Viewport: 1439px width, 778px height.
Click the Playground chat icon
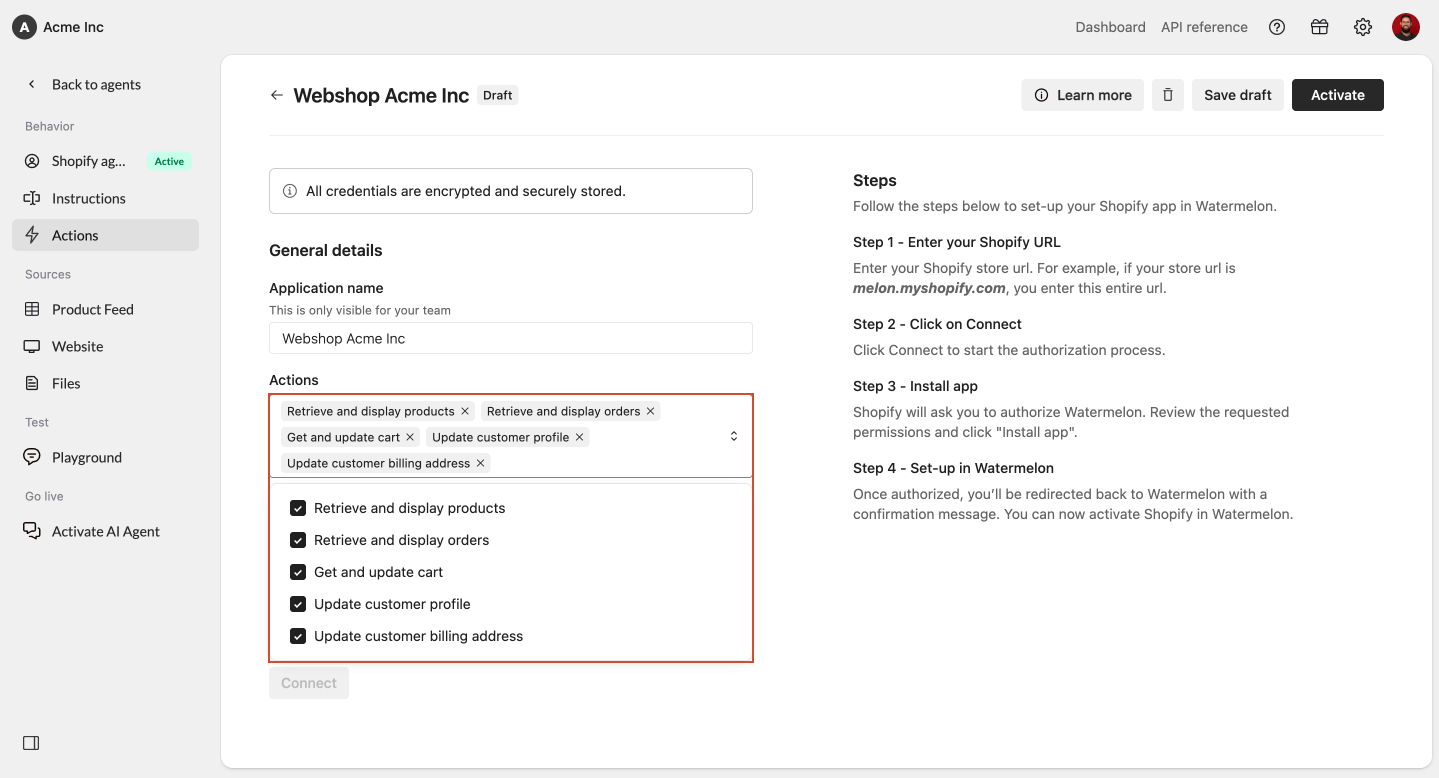(32, 457)
